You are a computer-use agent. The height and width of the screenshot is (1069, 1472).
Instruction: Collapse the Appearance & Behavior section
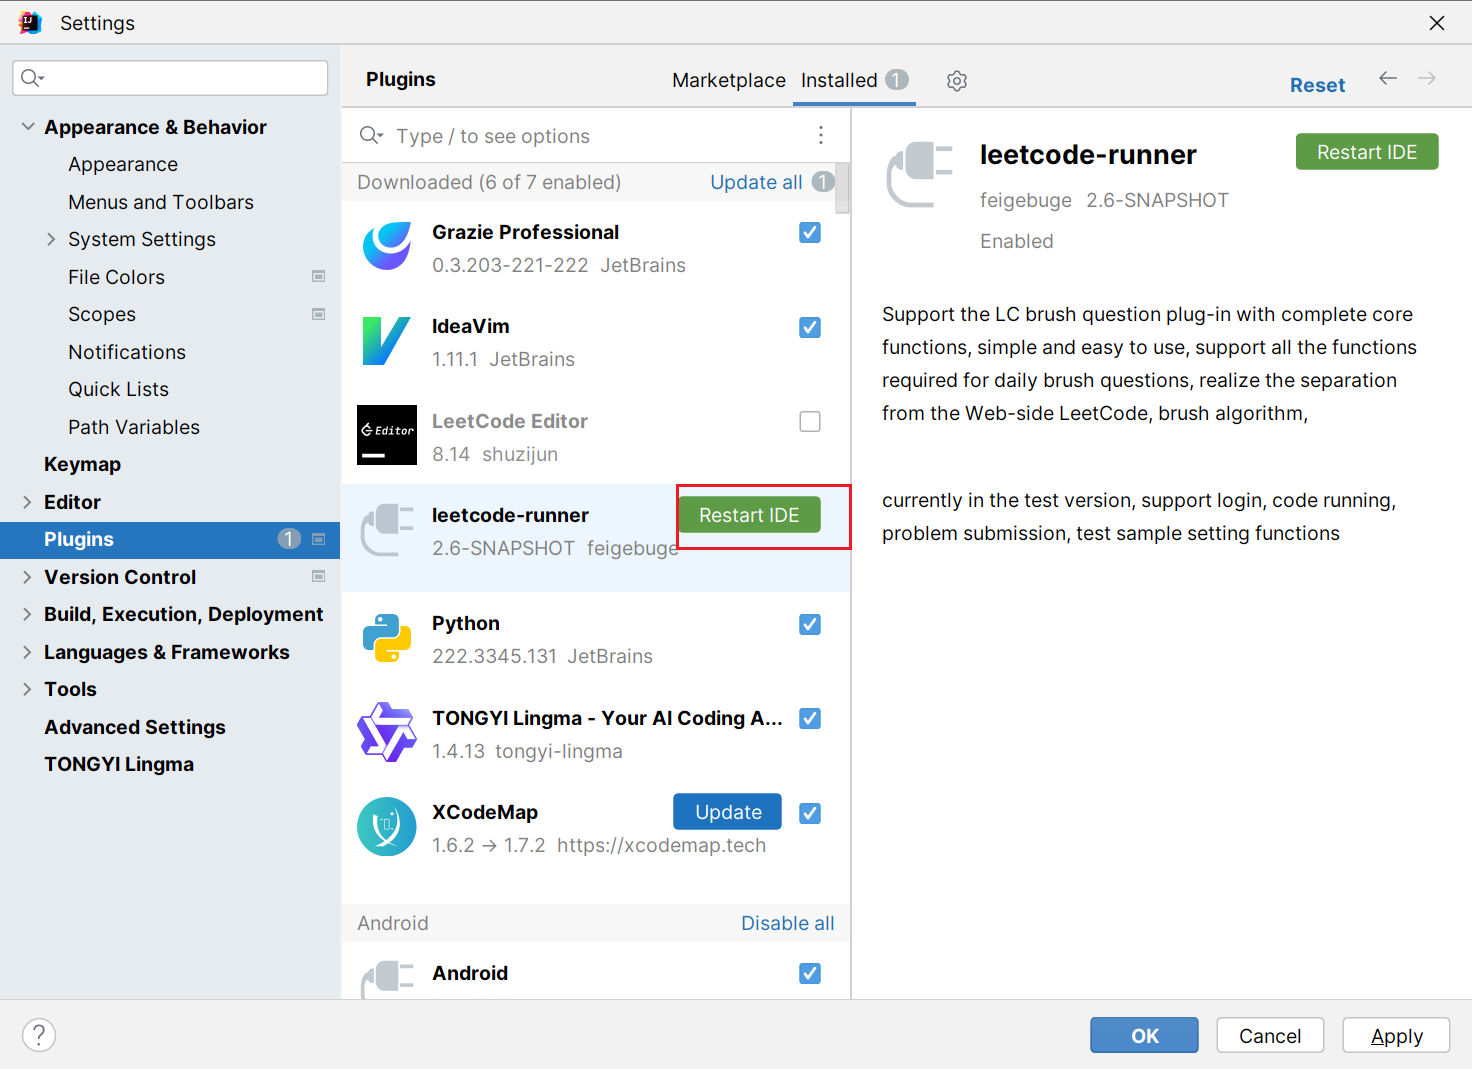(x=28, y=127)
